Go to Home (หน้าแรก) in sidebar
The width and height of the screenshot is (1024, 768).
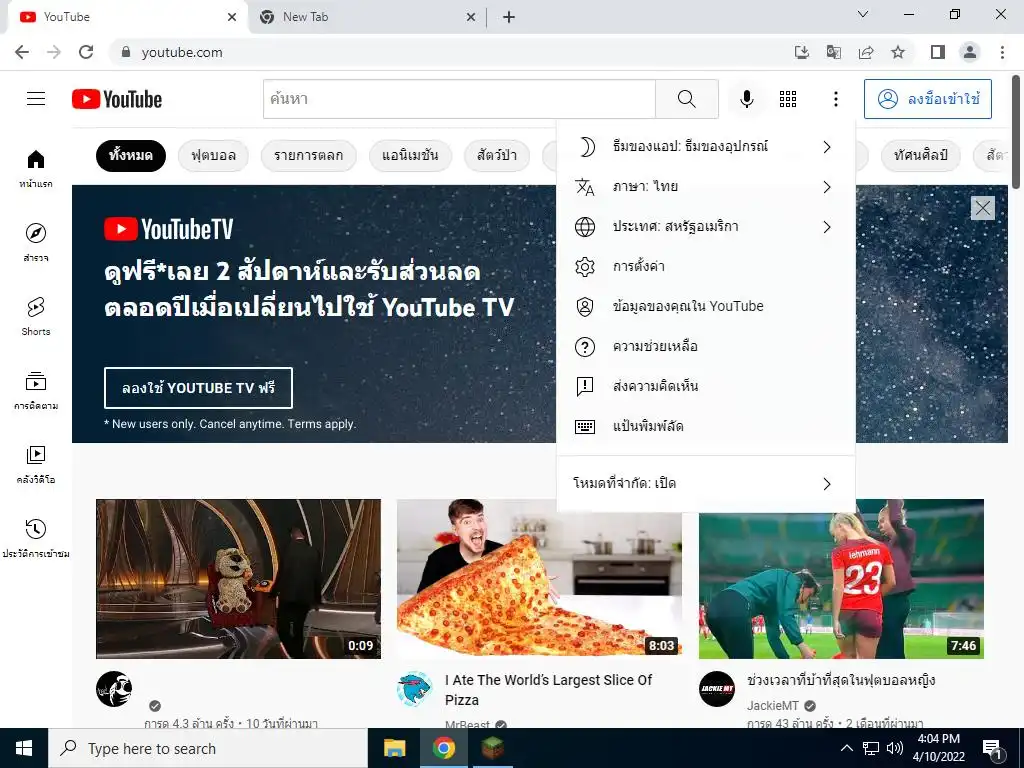[x=36, y=168]
